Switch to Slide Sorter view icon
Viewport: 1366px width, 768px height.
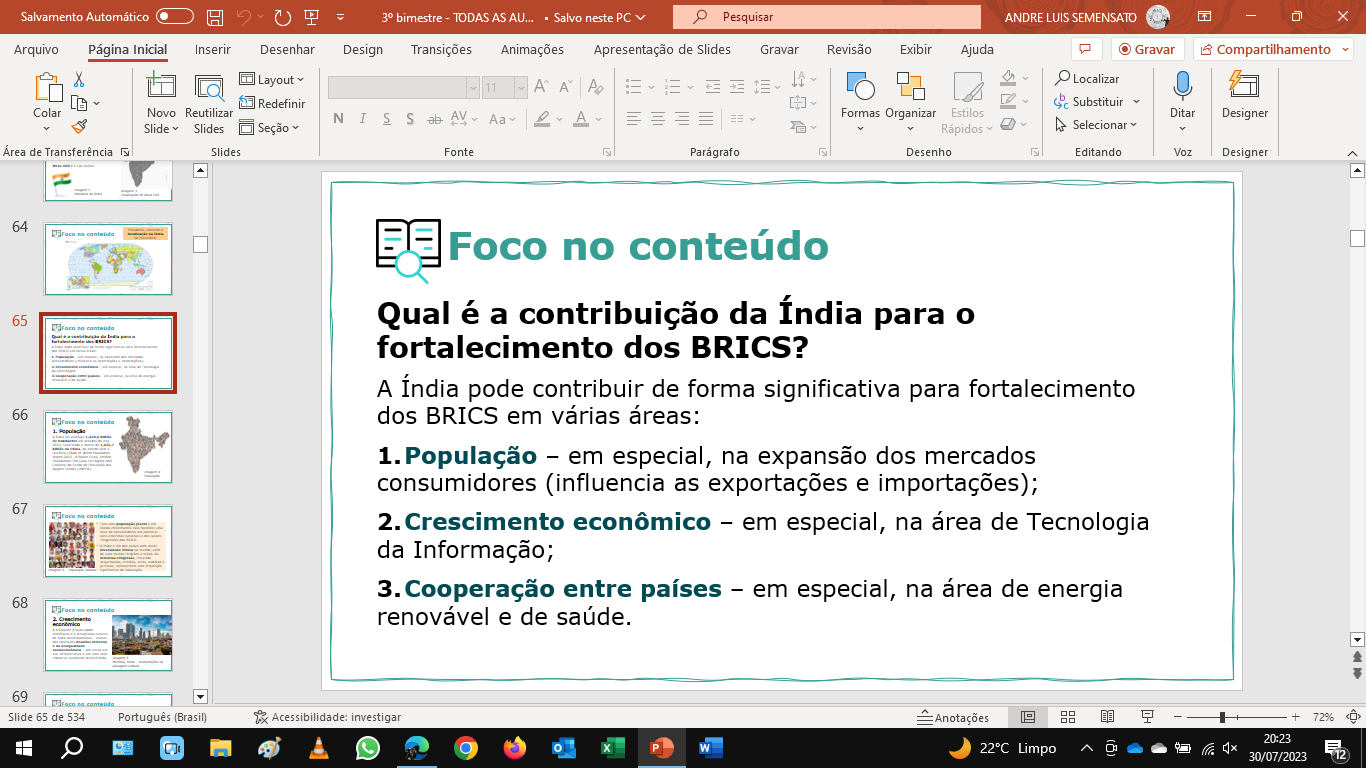click(x=1068, y=717)
